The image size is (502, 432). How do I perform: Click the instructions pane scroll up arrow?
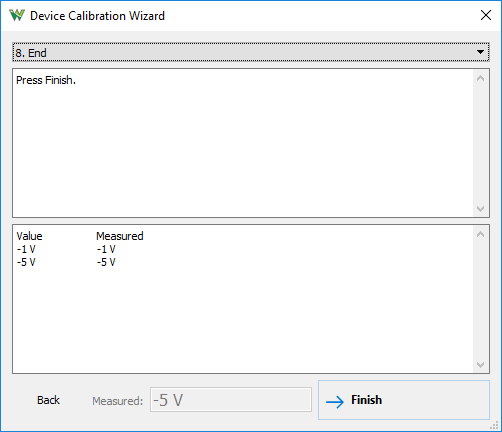(480, 79)
